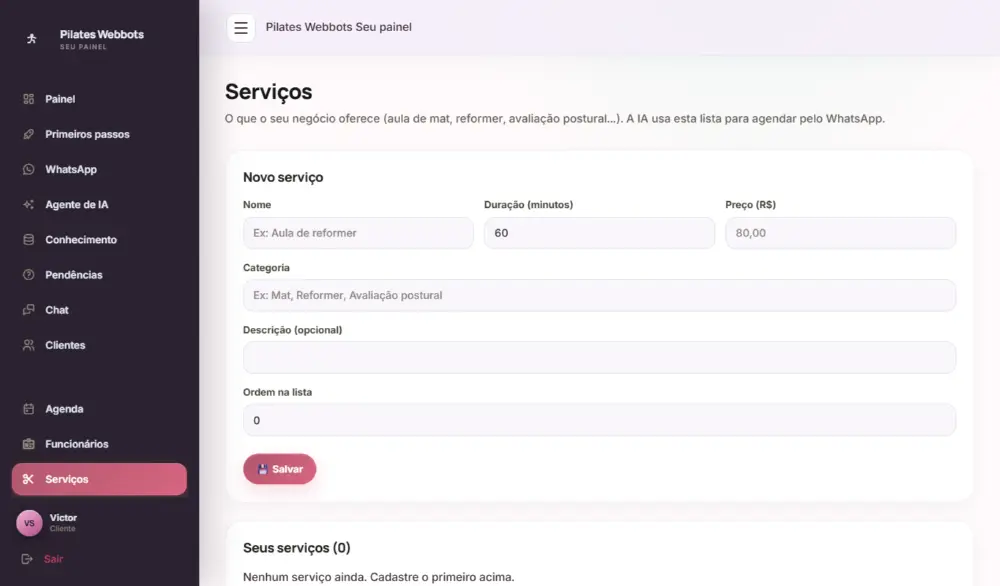Click the Chat bubbles icon
Image resolution: width=1000 pixels, height=586 pixels.
pyautogui.click(x=29, y=310)
